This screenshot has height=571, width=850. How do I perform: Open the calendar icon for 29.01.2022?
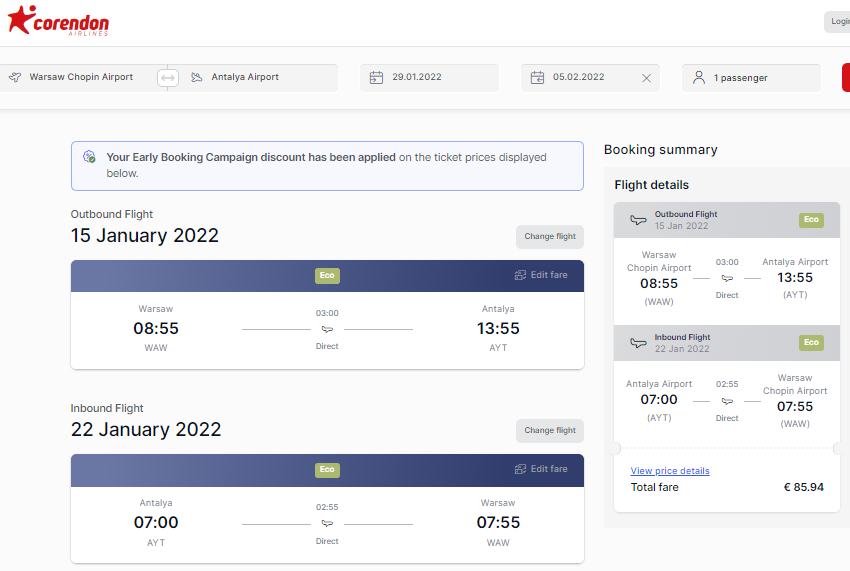(376, 78)
